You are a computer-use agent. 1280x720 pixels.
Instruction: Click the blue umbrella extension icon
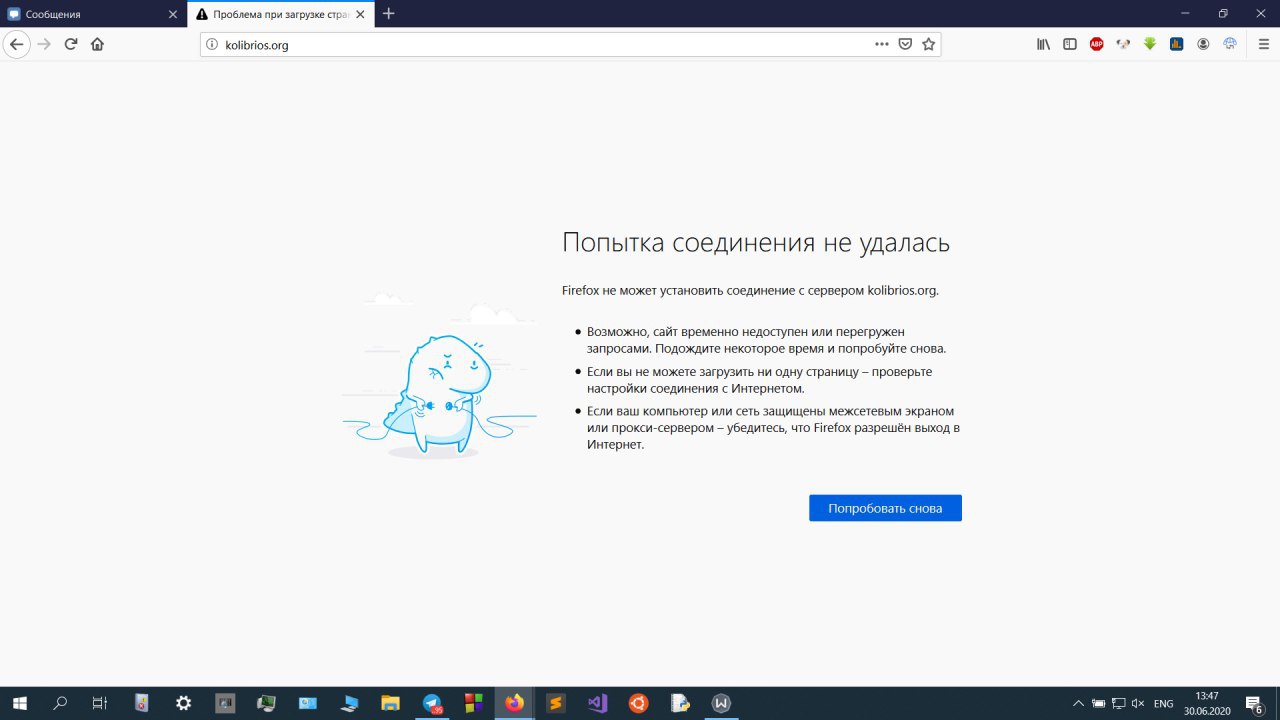[x=1230, y=44]
